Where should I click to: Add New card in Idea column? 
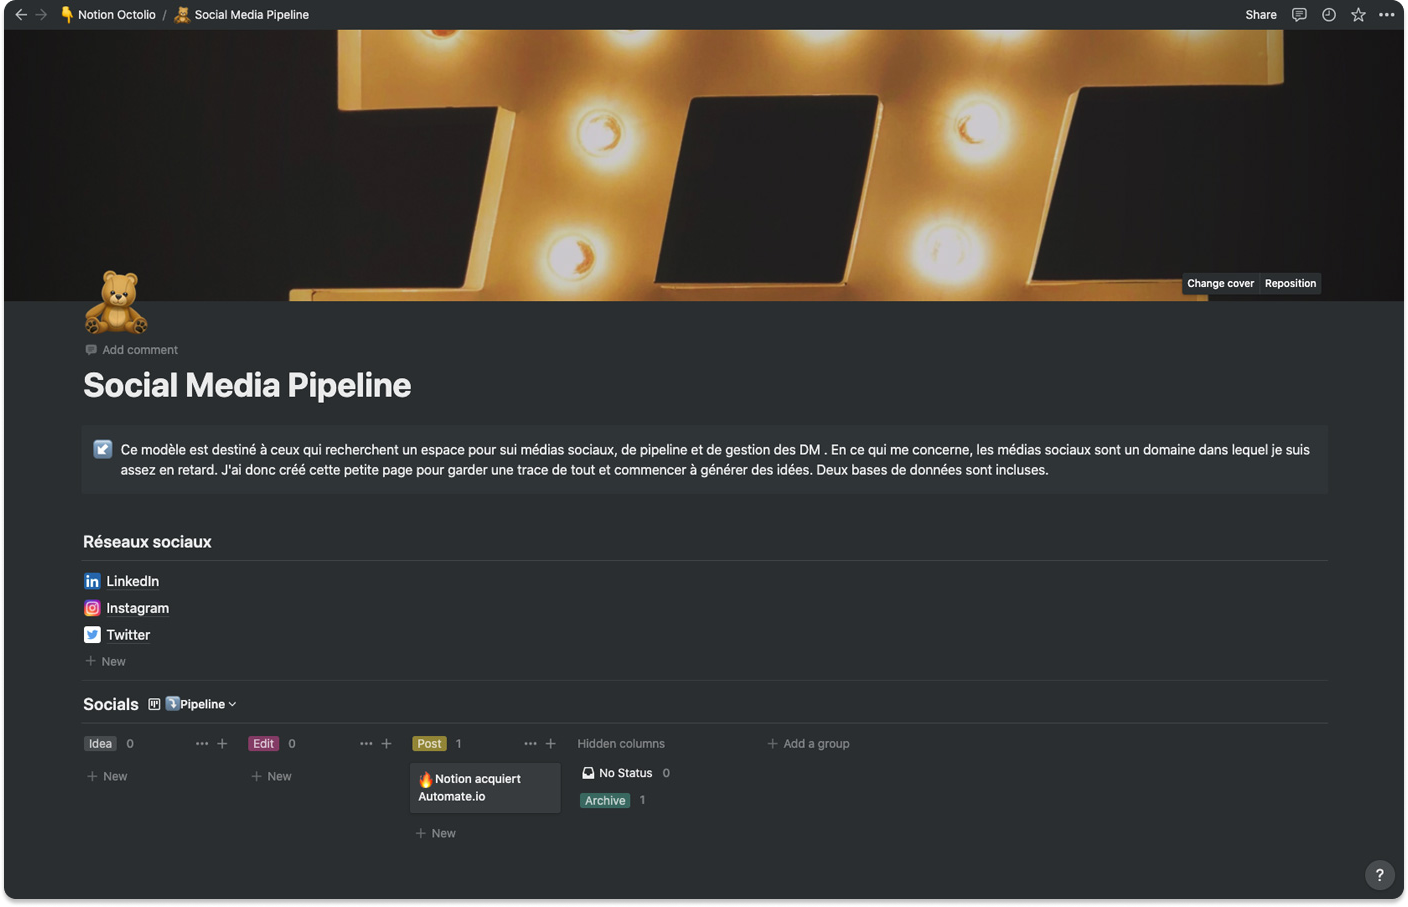point(107,777)
